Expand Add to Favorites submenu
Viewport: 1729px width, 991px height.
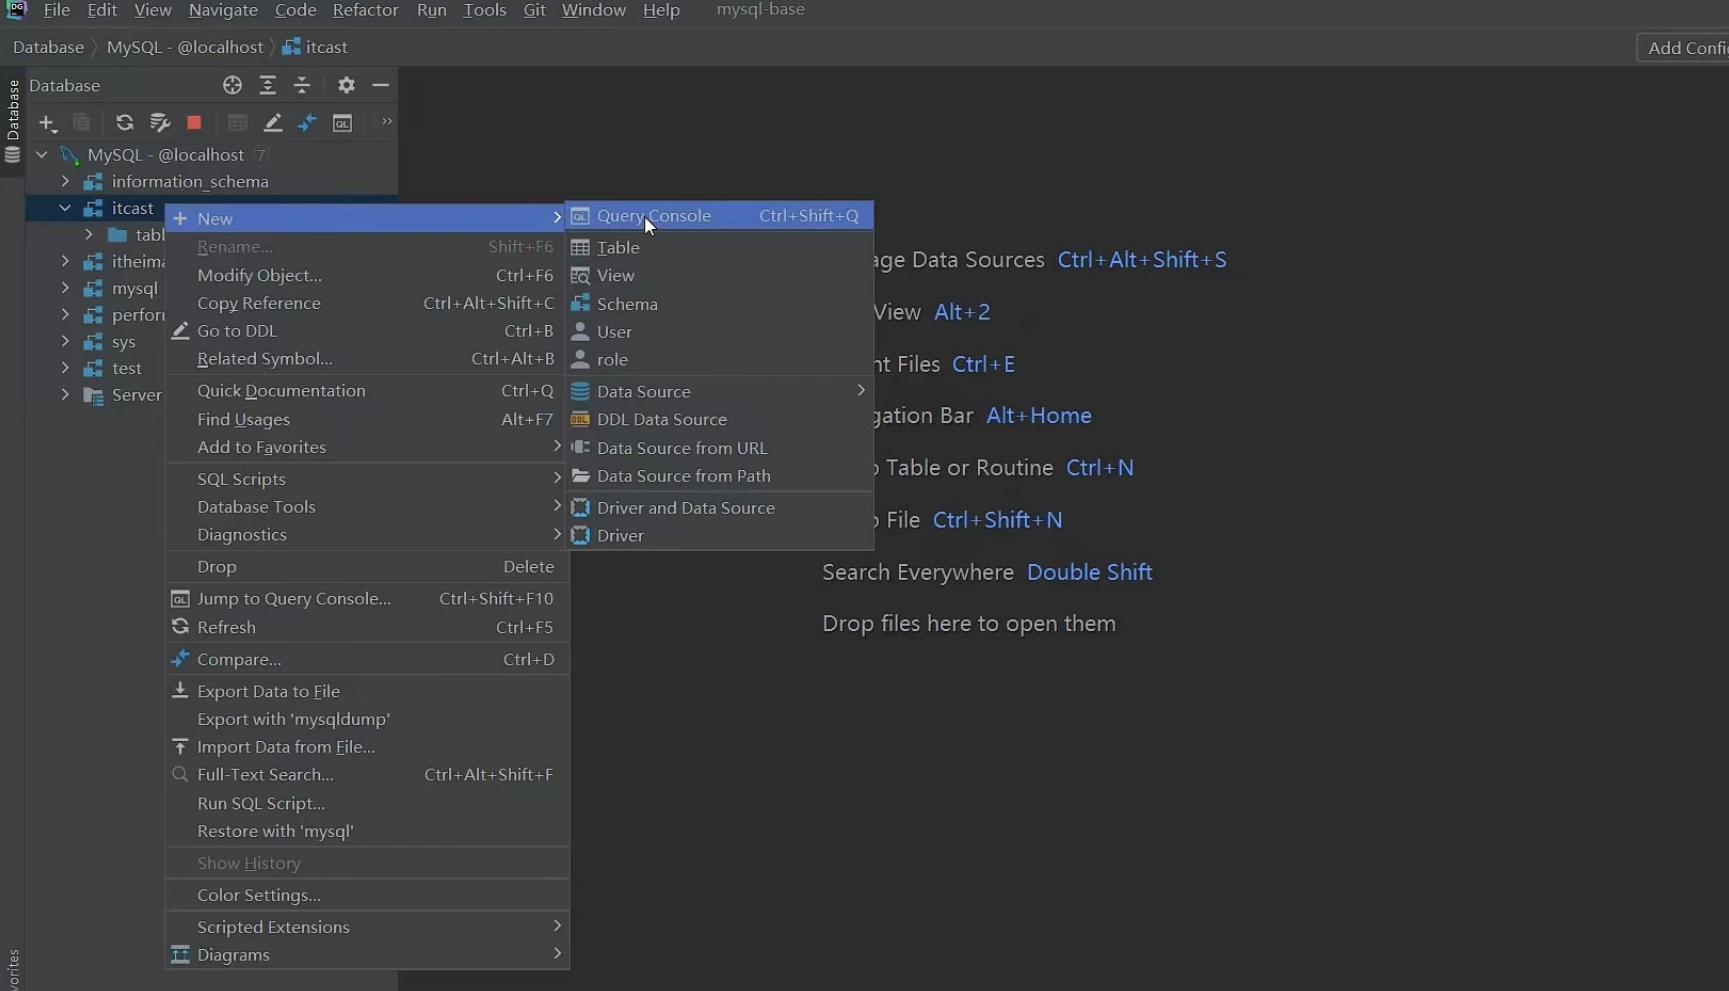click(367, 447)
